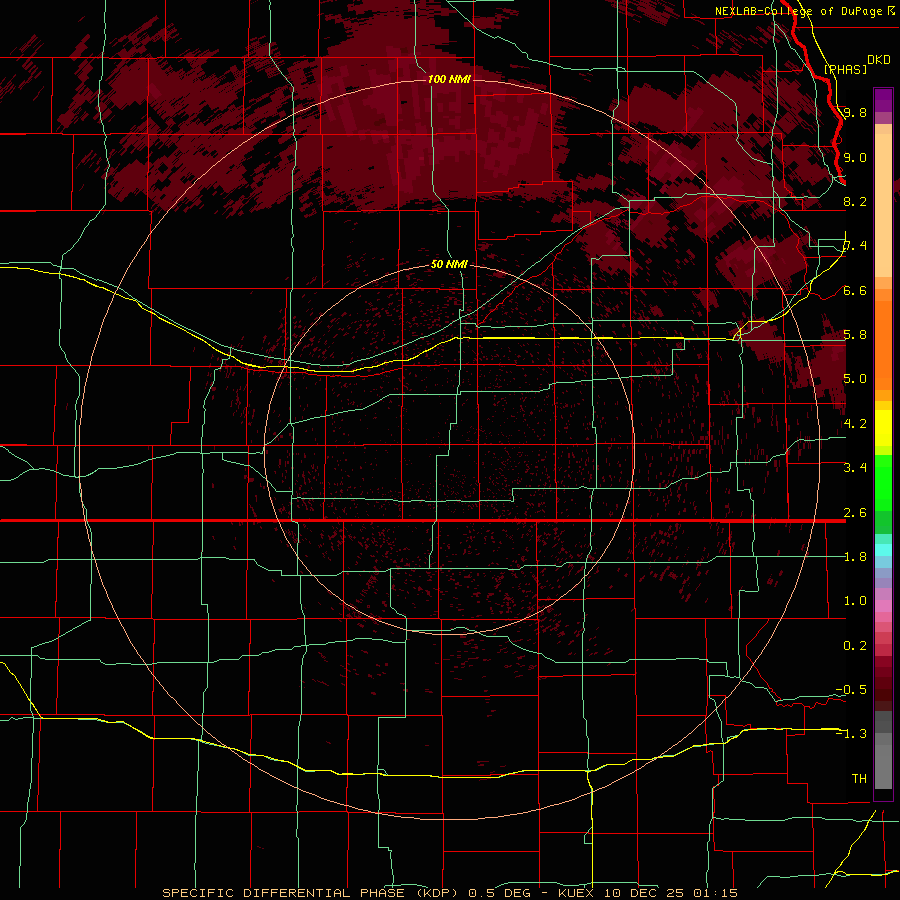Select the 1.0 value on the legend
Viewport: 900px width, 900px height.
(855, 602)
